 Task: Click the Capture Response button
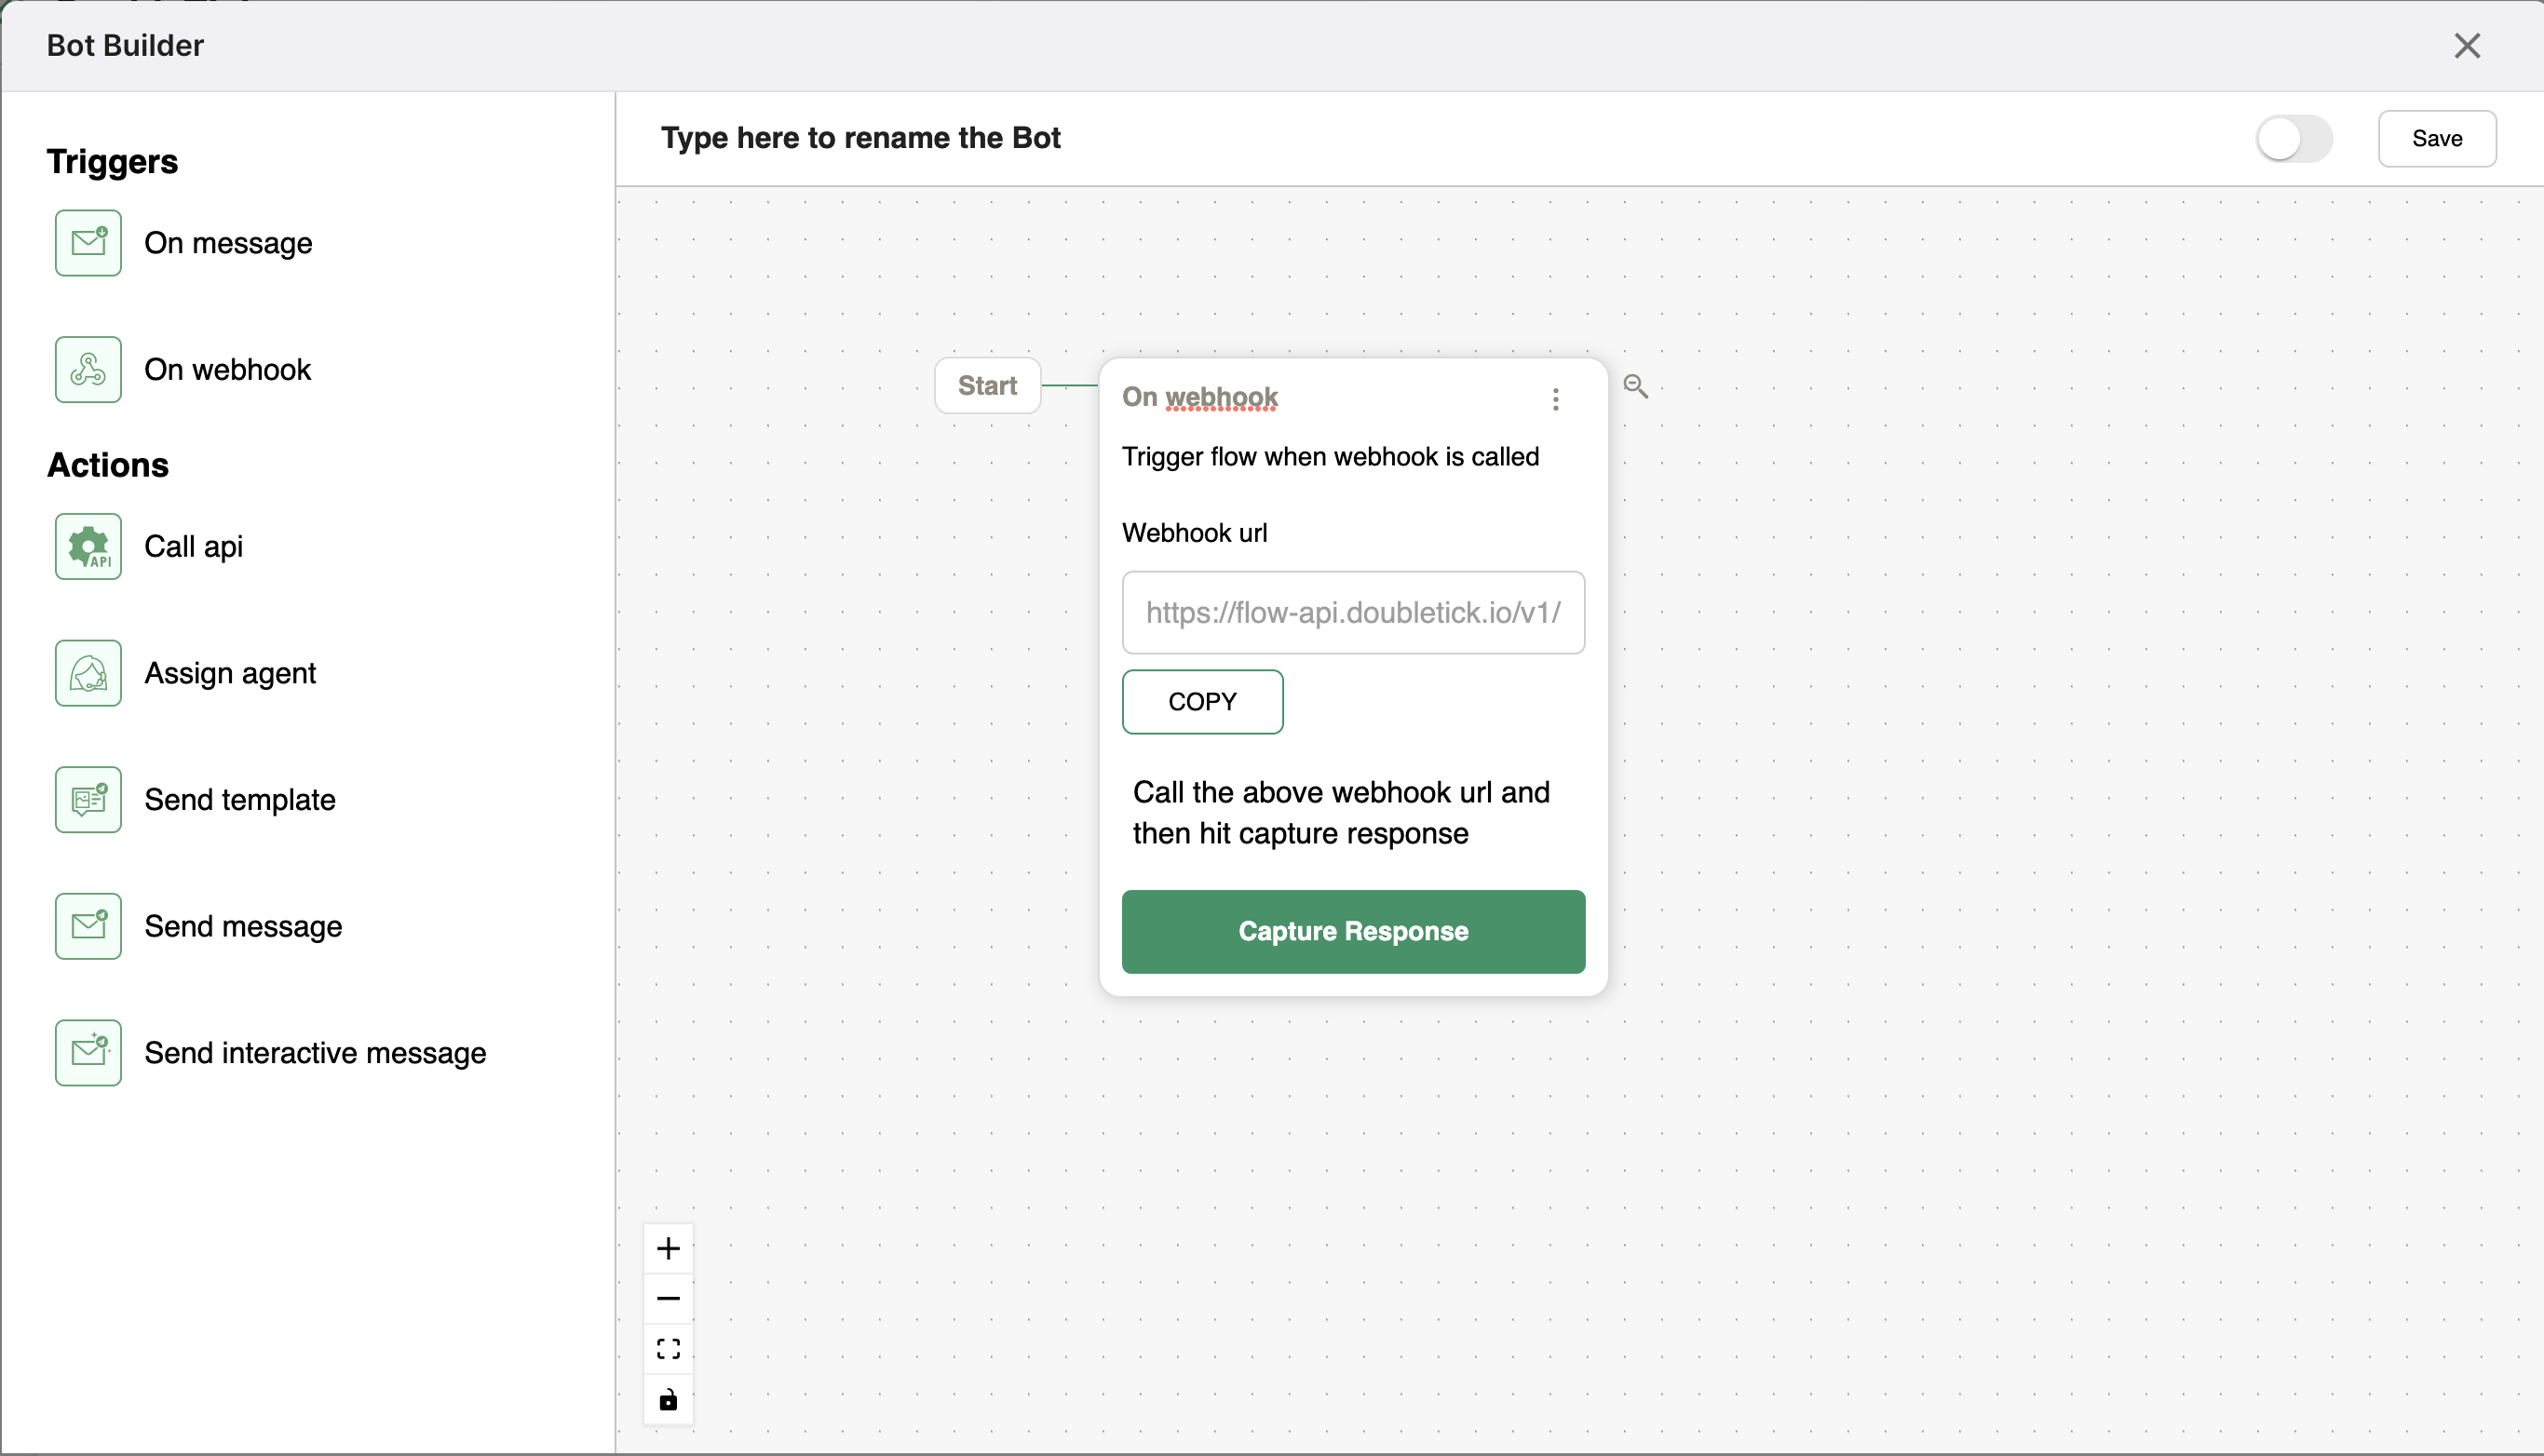[1354, 931]
